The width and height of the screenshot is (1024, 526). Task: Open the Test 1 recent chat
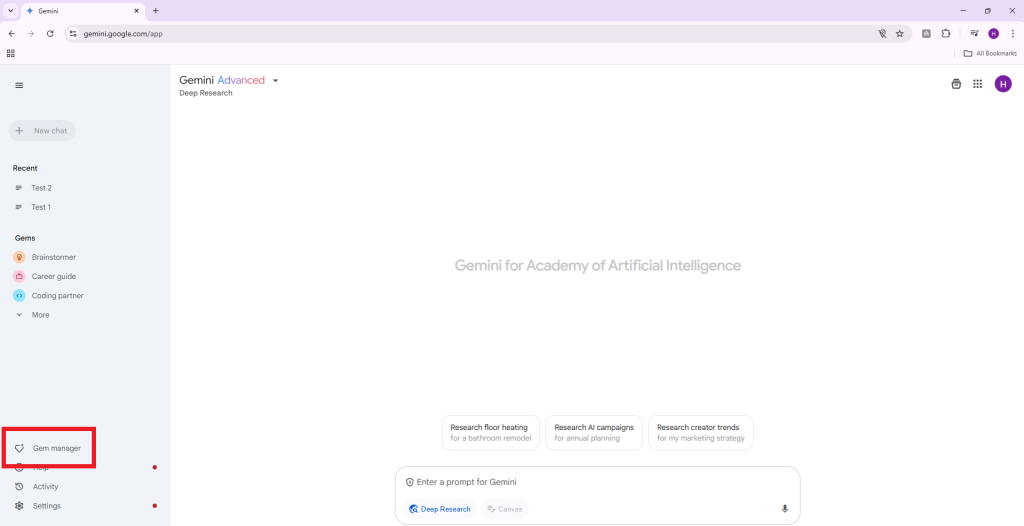coord(41,207)
